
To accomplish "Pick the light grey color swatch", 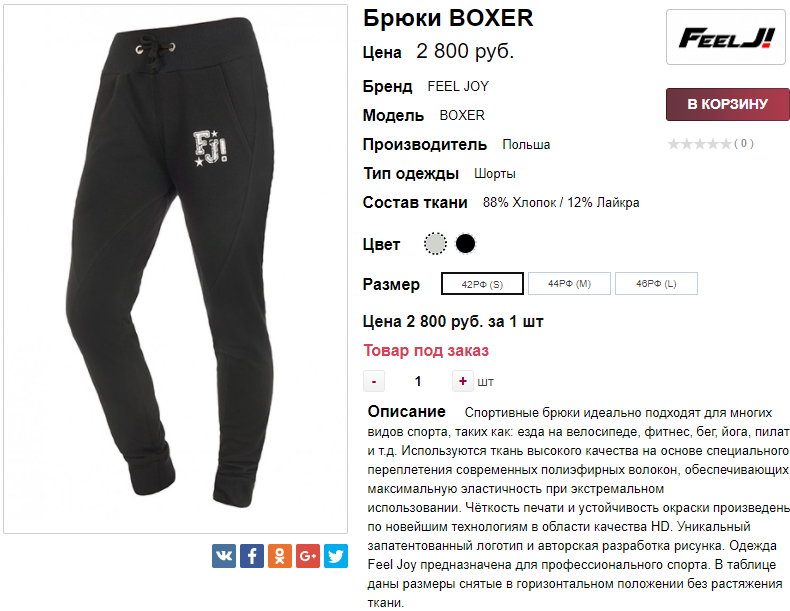I will coord(435,244).
